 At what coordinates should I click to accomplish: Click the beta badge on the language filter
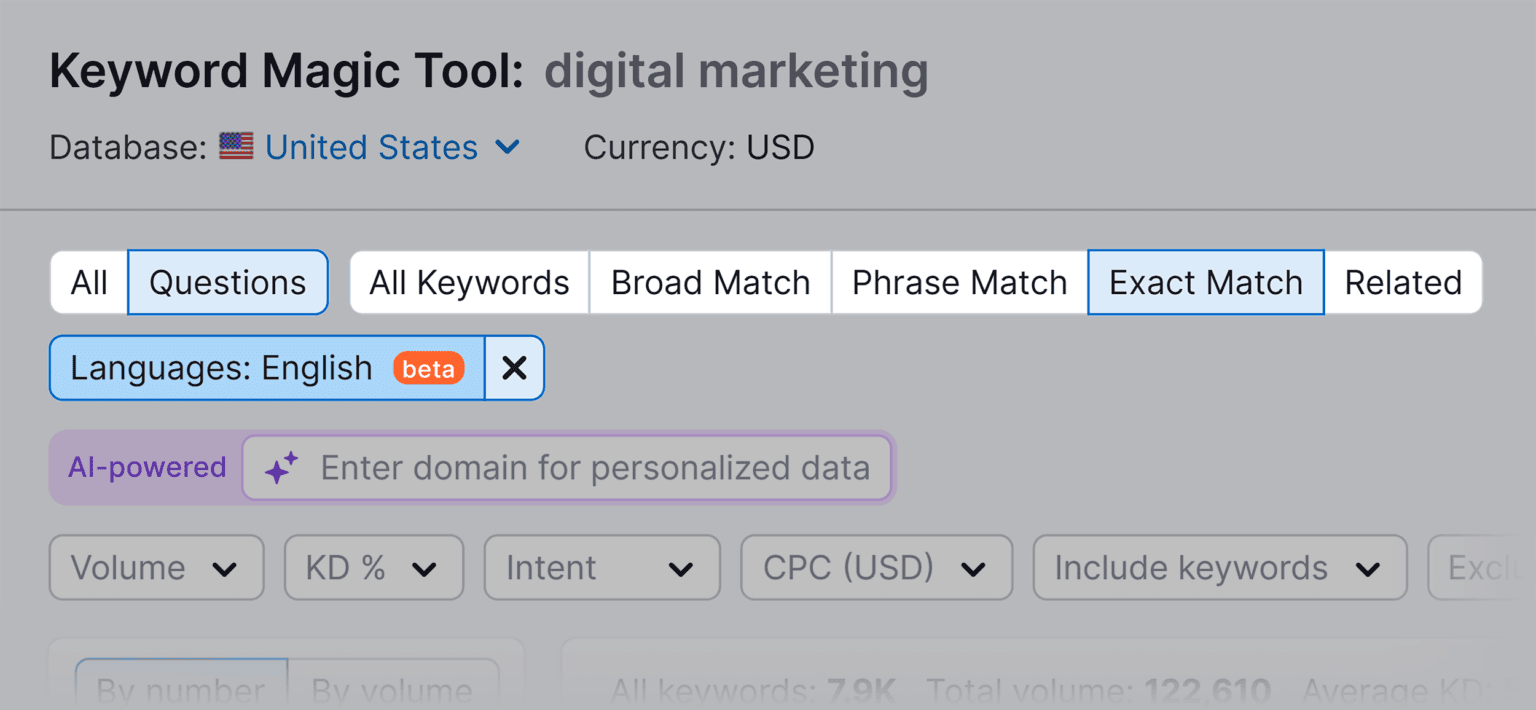428,368
